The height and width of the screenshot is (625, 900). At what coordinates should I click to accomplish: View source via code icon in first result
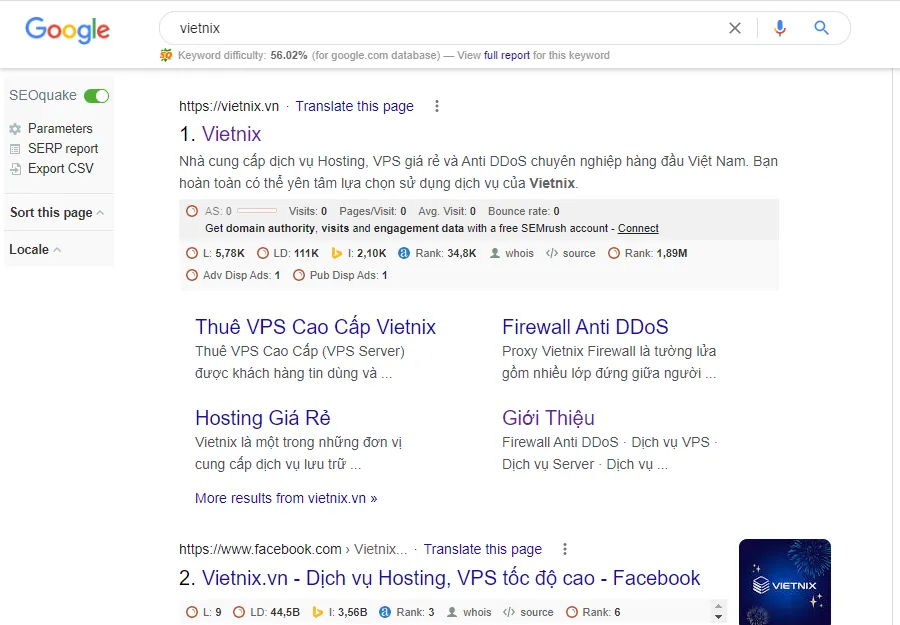pos(552,253)
